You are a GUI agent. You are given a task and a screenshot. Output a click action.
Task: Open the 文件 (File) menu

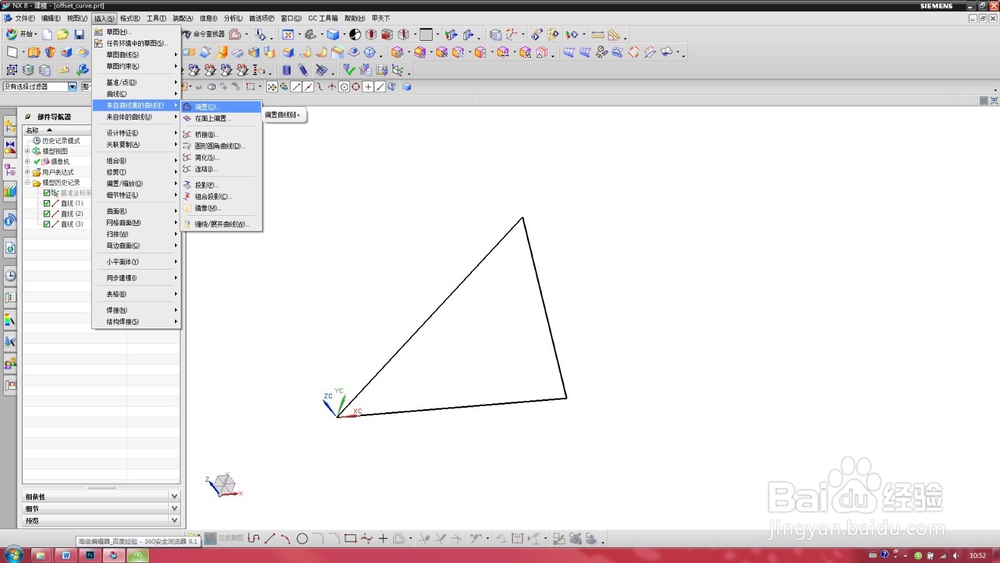click(x=24, y=18)
